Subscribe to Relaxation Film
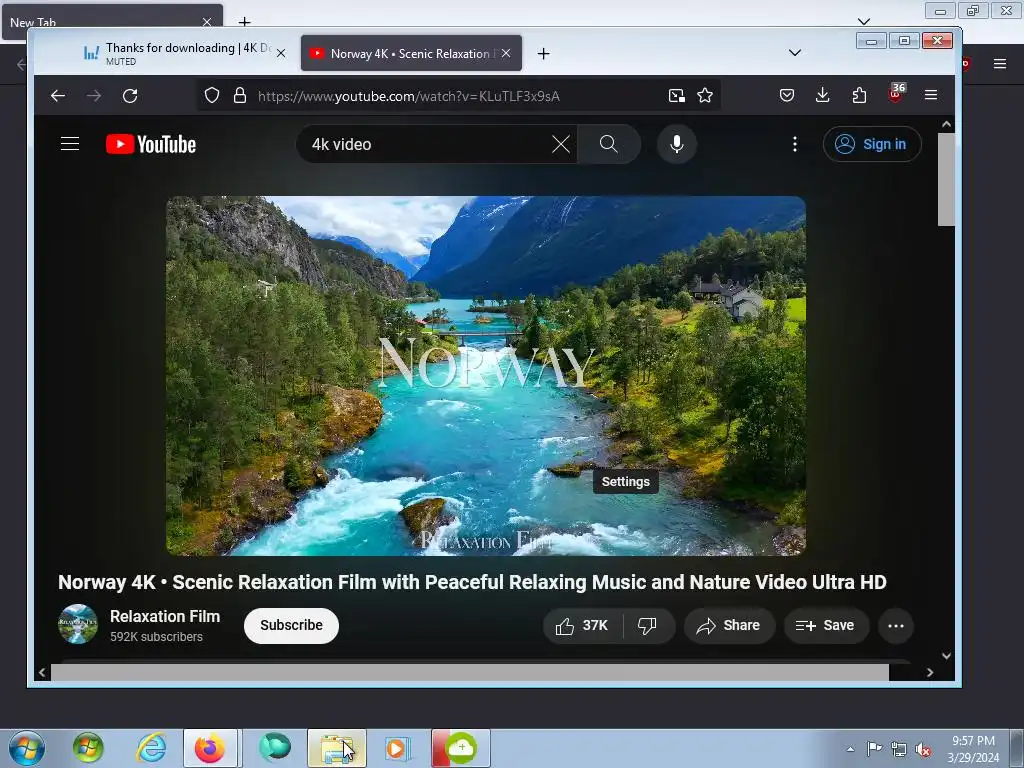 pyautogui.click(x=291, y=626)
